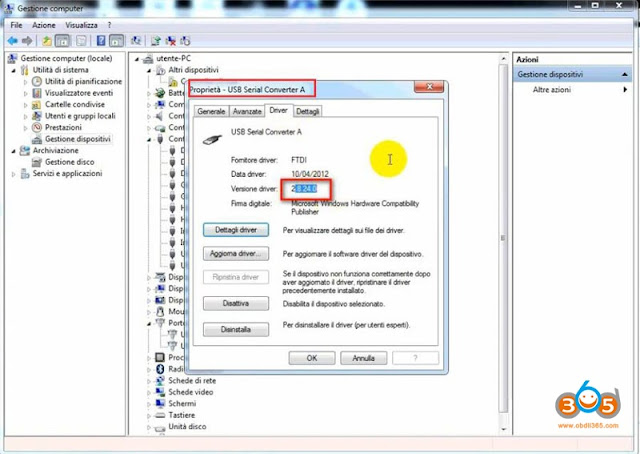Click the Unità disco drive icon

(160, 427)
